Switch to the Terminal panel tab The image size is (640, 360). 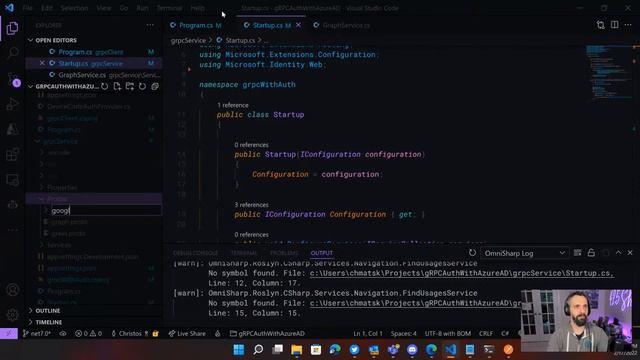pos(244,253)
